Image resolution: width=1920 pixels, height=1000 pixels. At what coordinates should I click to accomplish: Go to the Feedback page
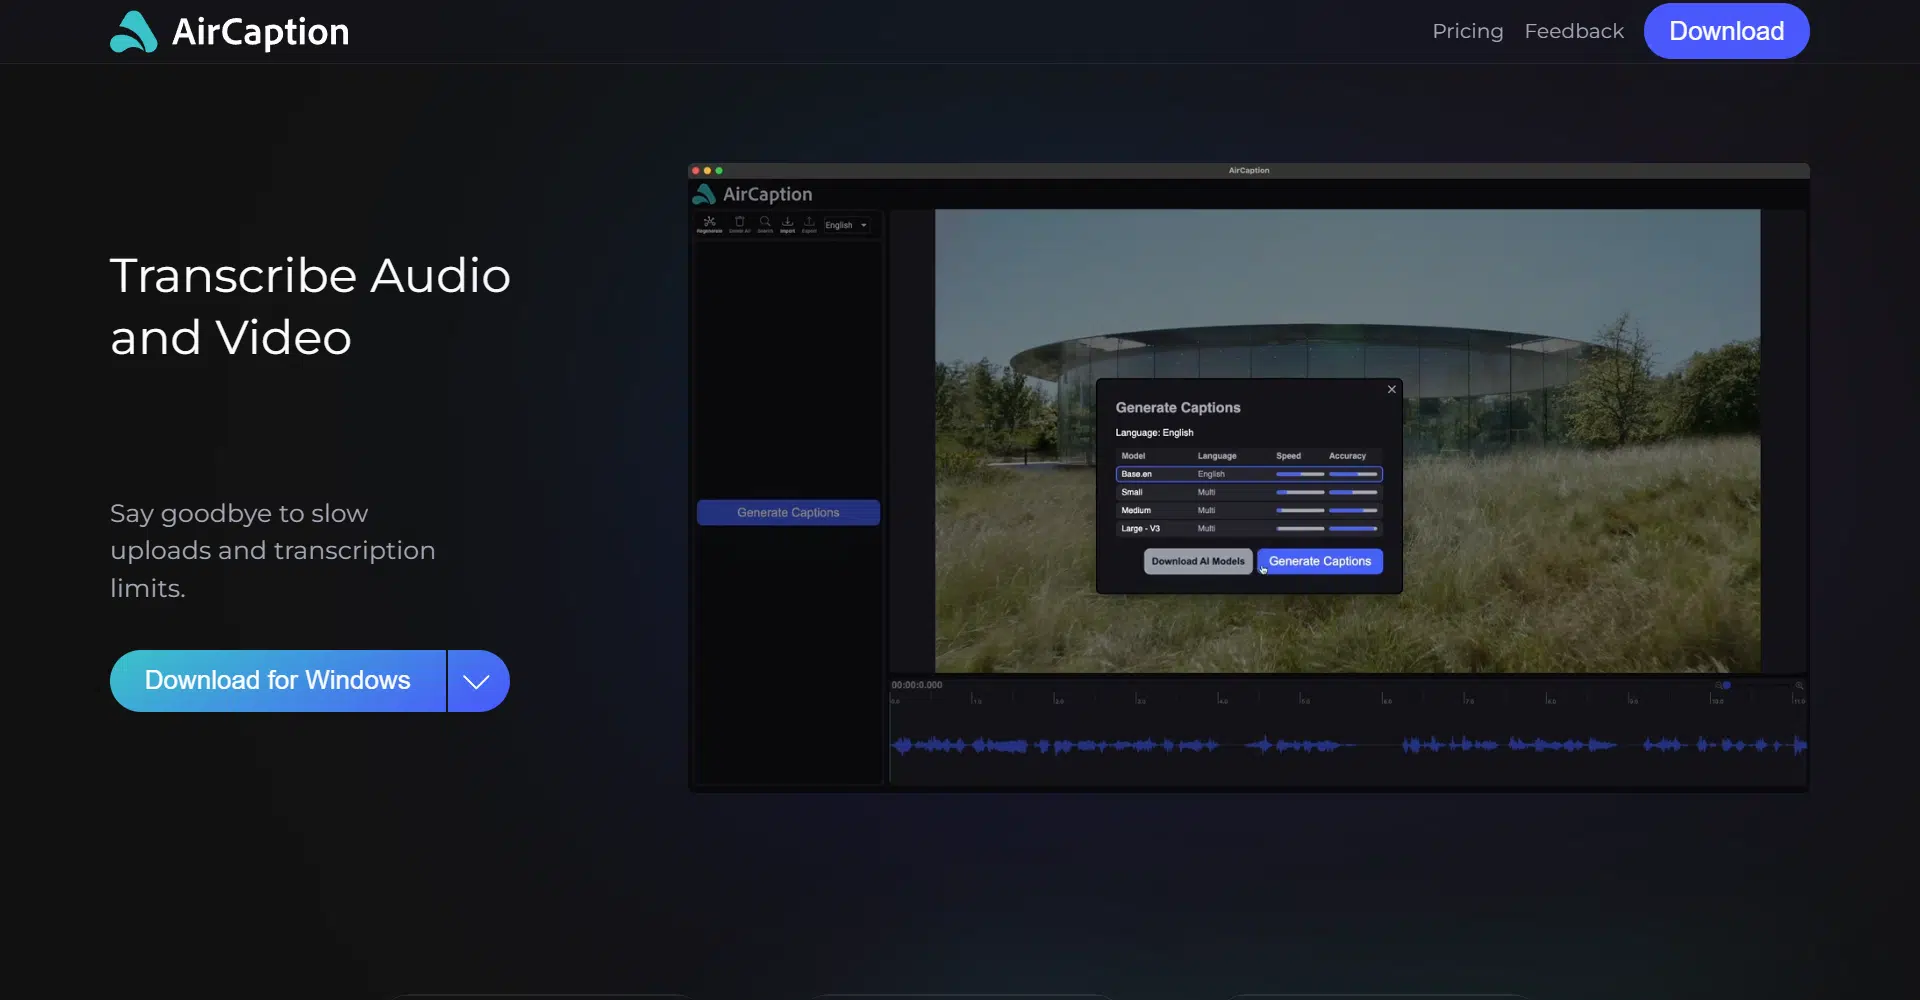(1573, 31)
